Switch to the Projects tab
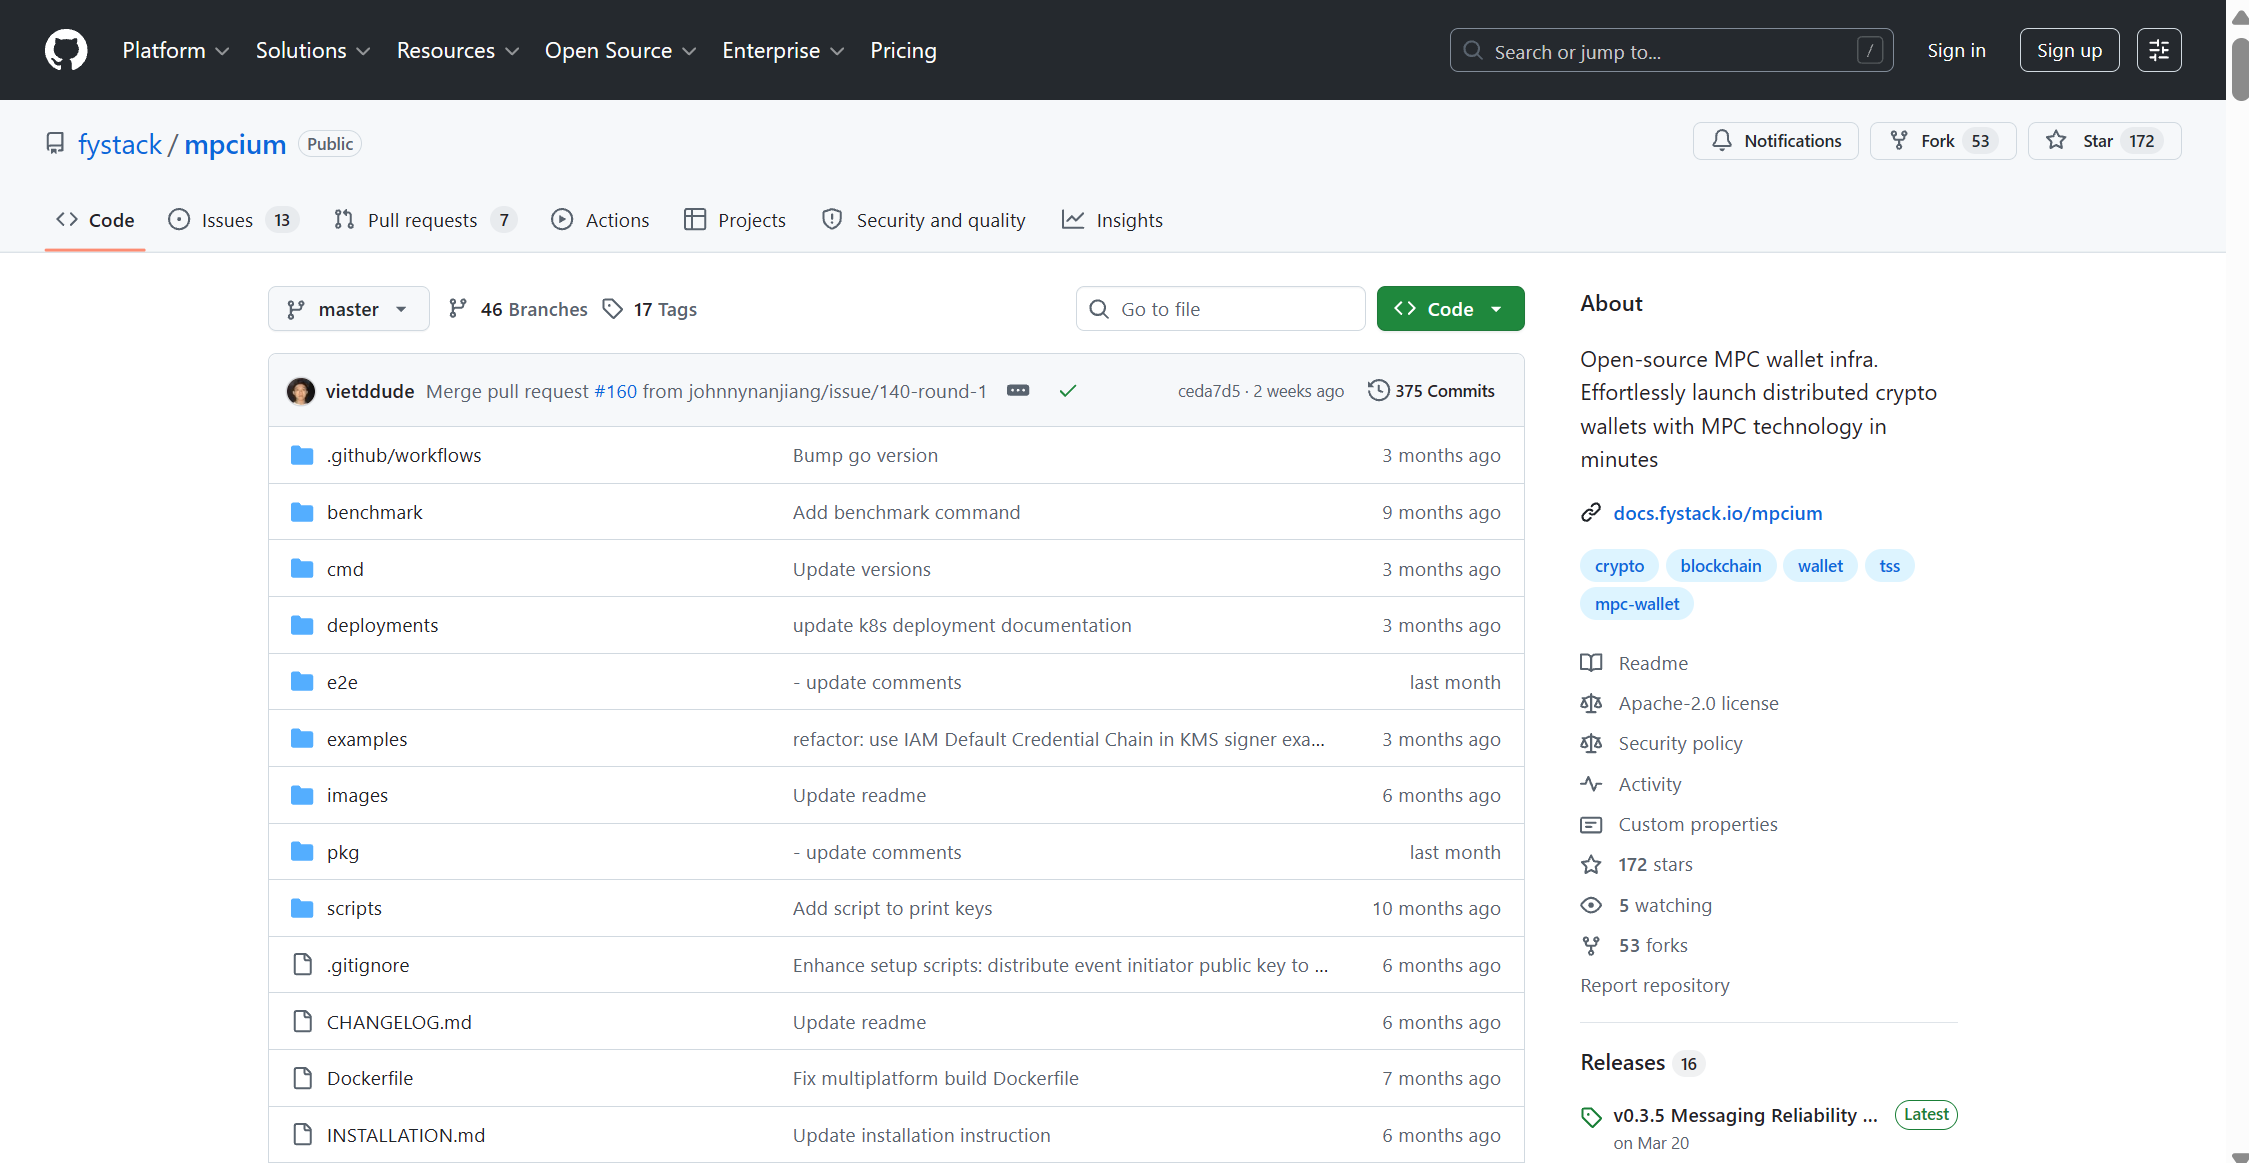This screenshot has width=2249, height=1163. click(x=735, y=220)
